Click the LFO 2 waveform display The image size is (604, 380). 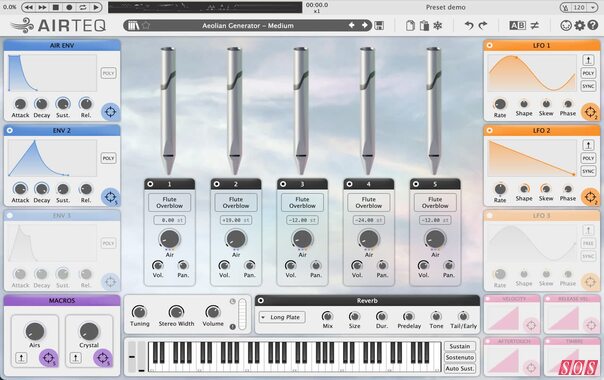[x=532, y=158]
